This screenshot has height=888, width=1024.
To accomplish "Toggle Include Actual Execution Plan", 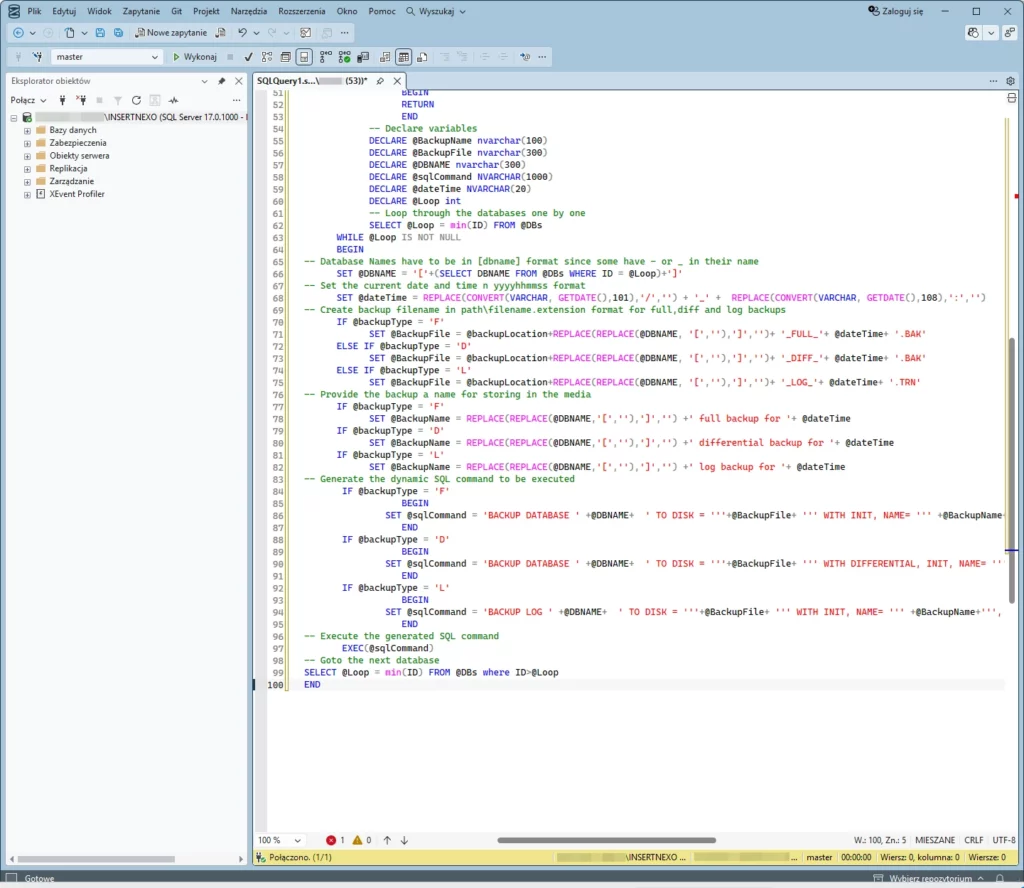I will pyautogui.click(x=325, y=57).
